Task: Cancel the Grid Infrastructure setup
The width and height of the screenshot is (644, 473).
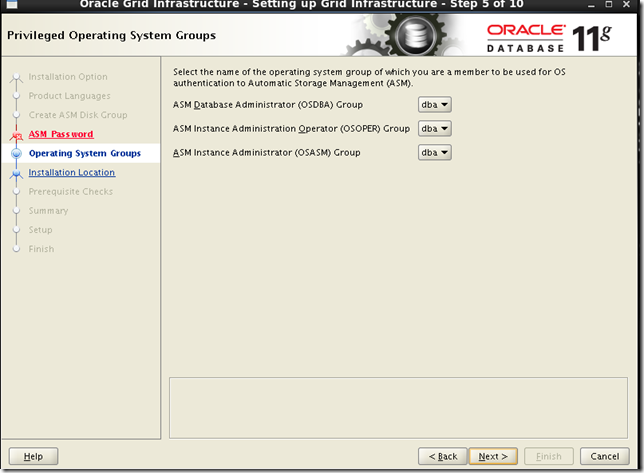Action: (605, 456)
